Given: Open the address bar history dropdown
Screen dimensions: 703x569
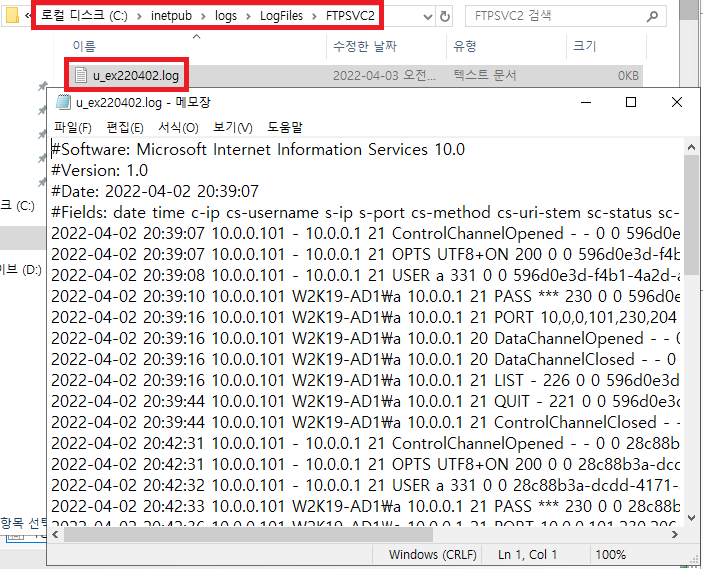Looking at the screenshot, I should pyautogui.click(x=428, y=17).
